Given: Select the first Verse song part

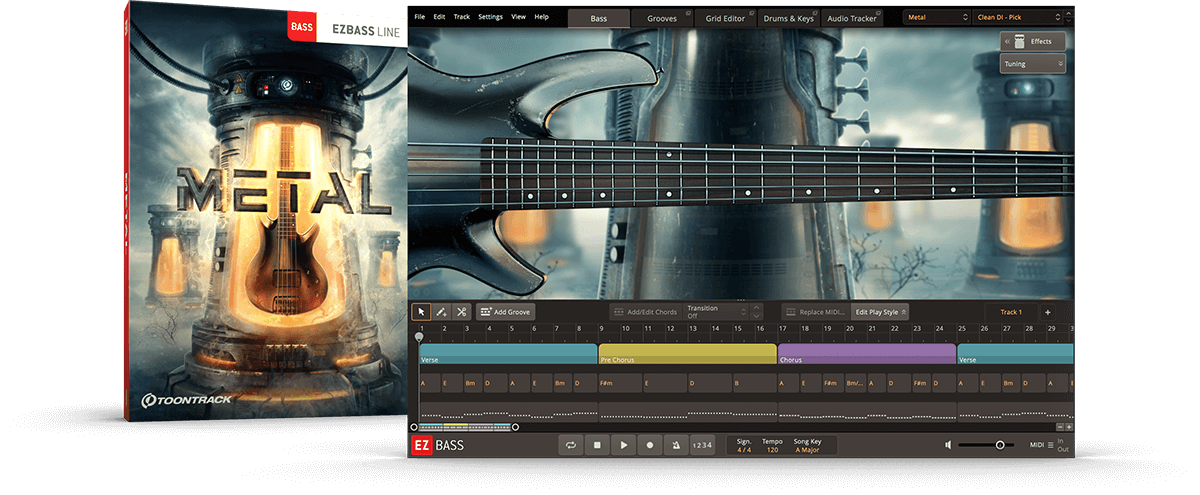Looking at the screenshot, I should (x=508, y=354).
